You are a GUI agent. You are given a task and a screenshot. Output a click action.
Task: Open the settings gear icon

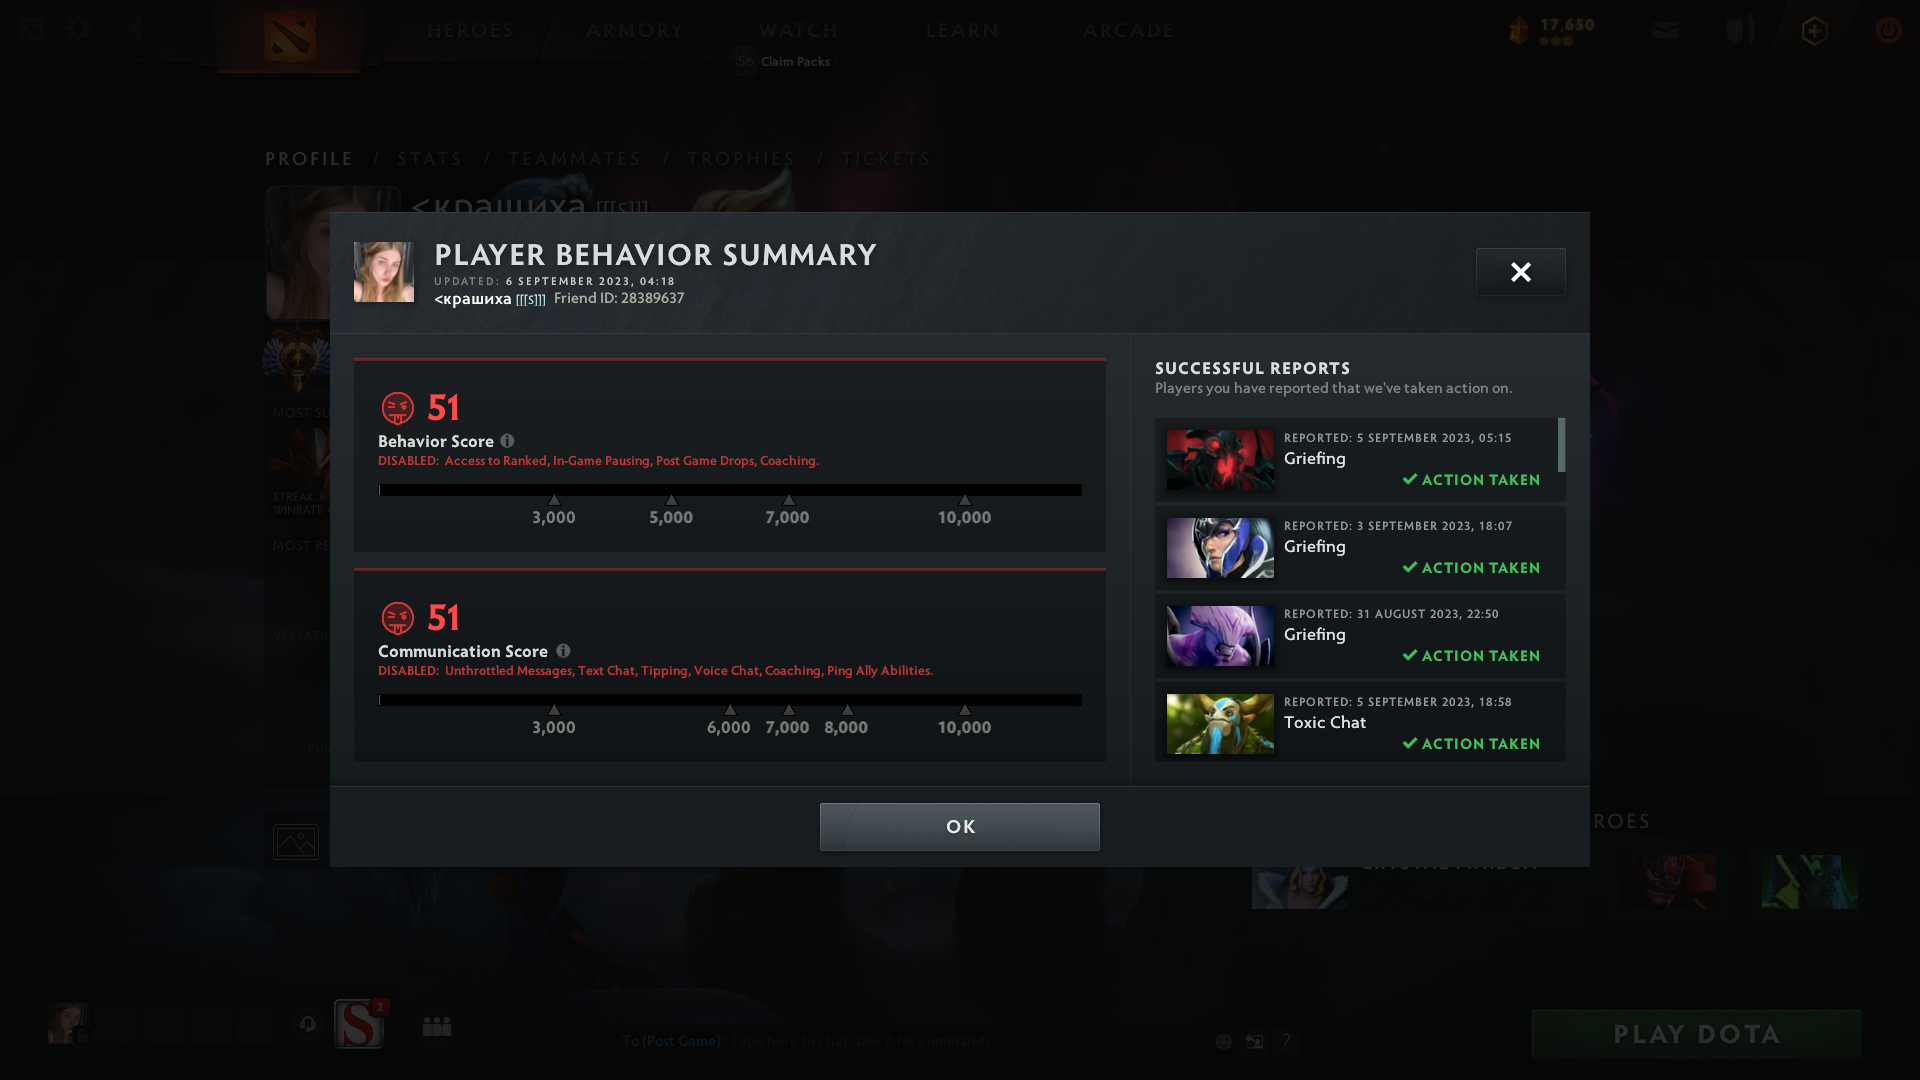pyautogui.click(x=78, y=29)
